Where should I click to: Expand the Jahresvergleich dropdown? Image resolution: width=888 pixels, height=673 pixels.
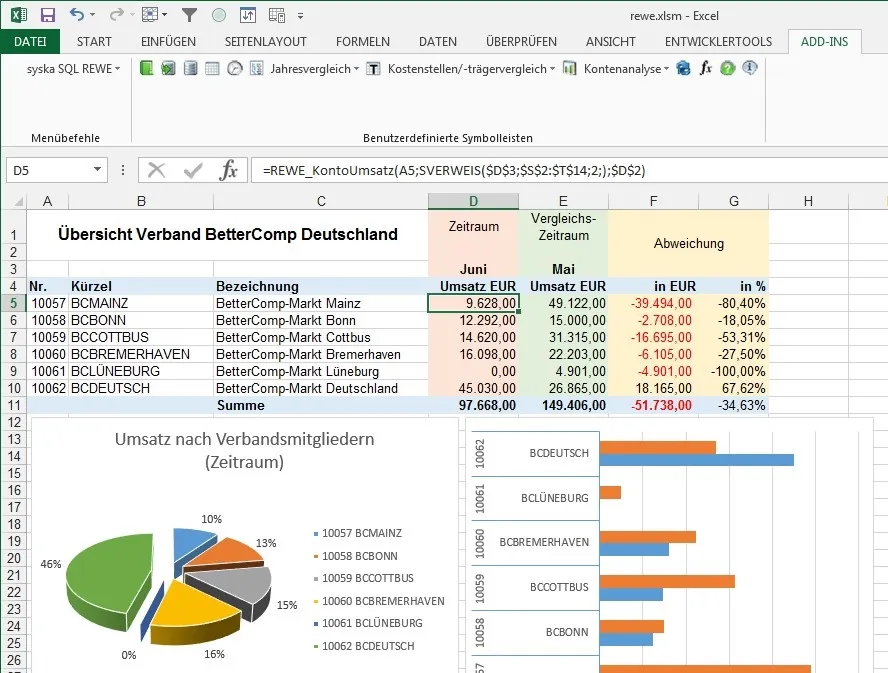pos(356,69)
